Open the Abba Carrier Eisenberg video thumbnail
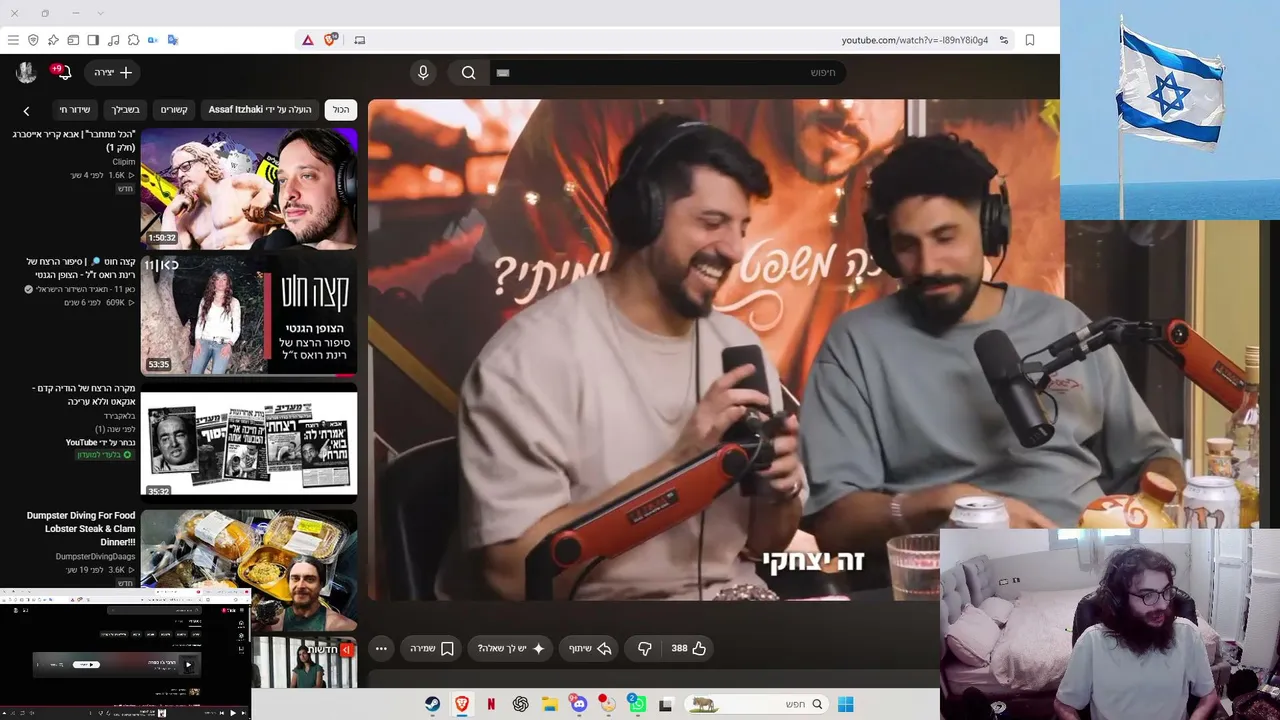 pyautogui.click(x=248, y=188)
